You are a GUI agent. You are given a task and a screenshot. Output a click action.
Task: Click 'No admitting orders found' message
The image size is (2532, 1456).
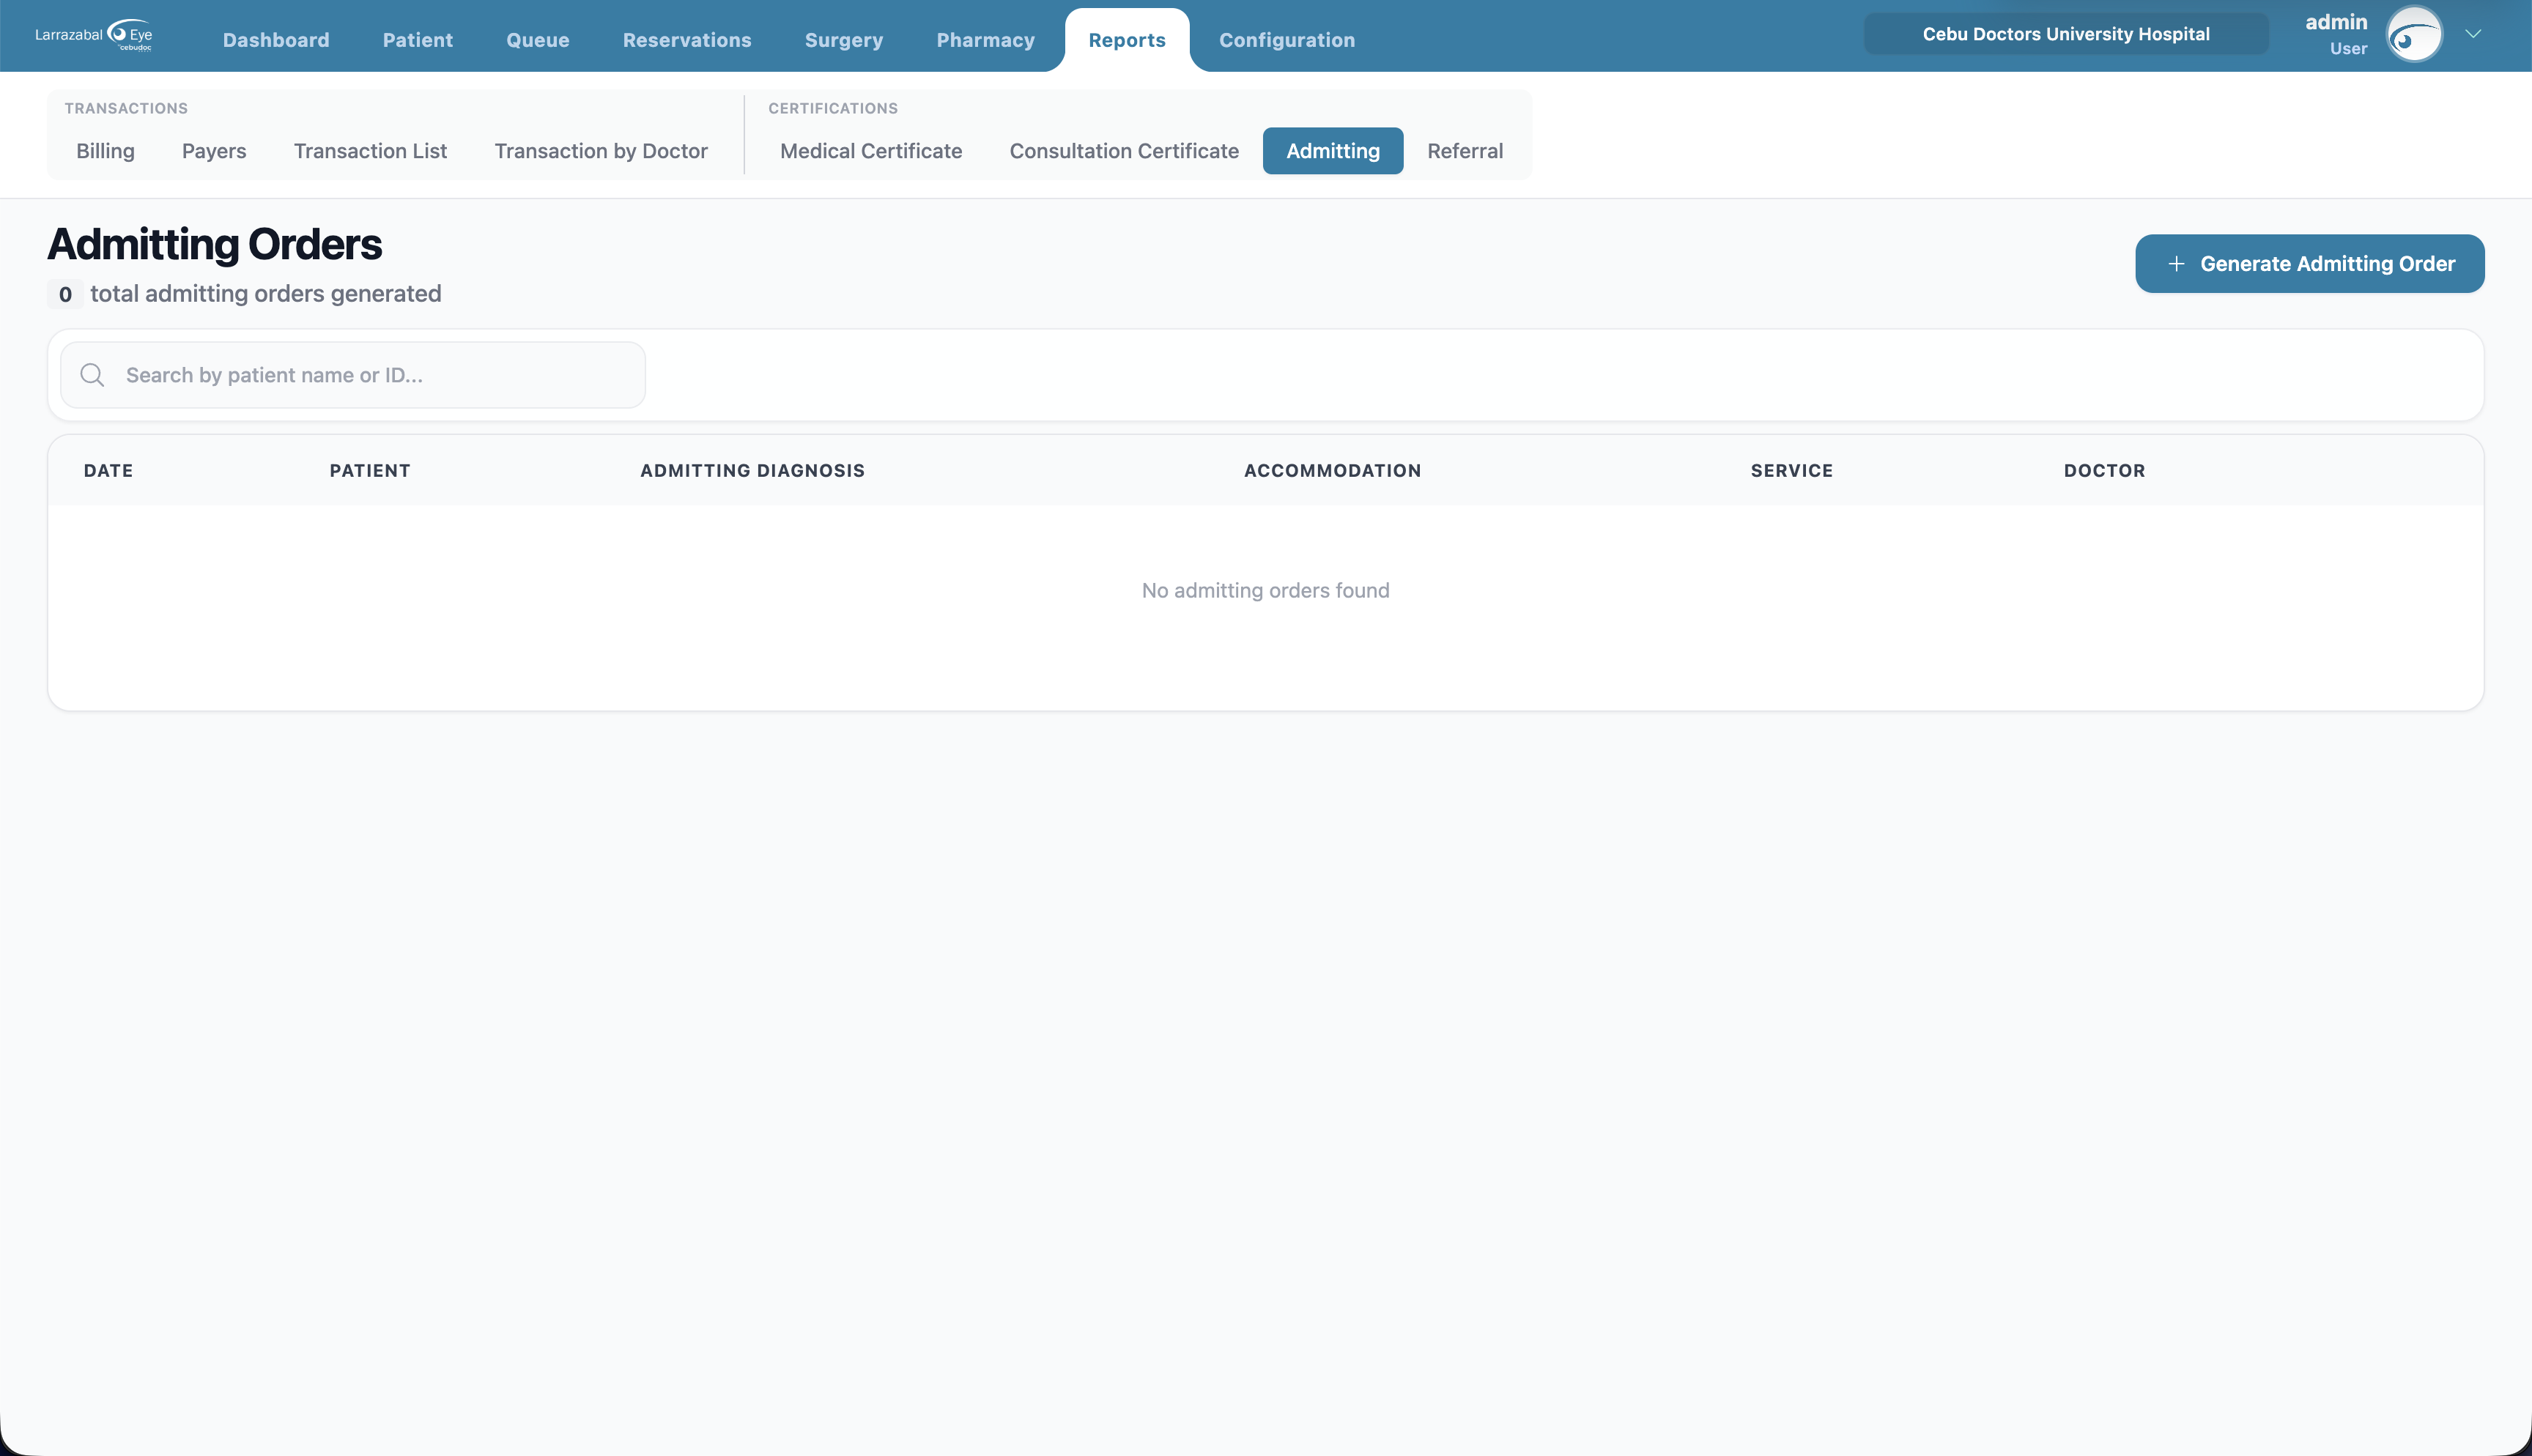[x=1265, y=590]
